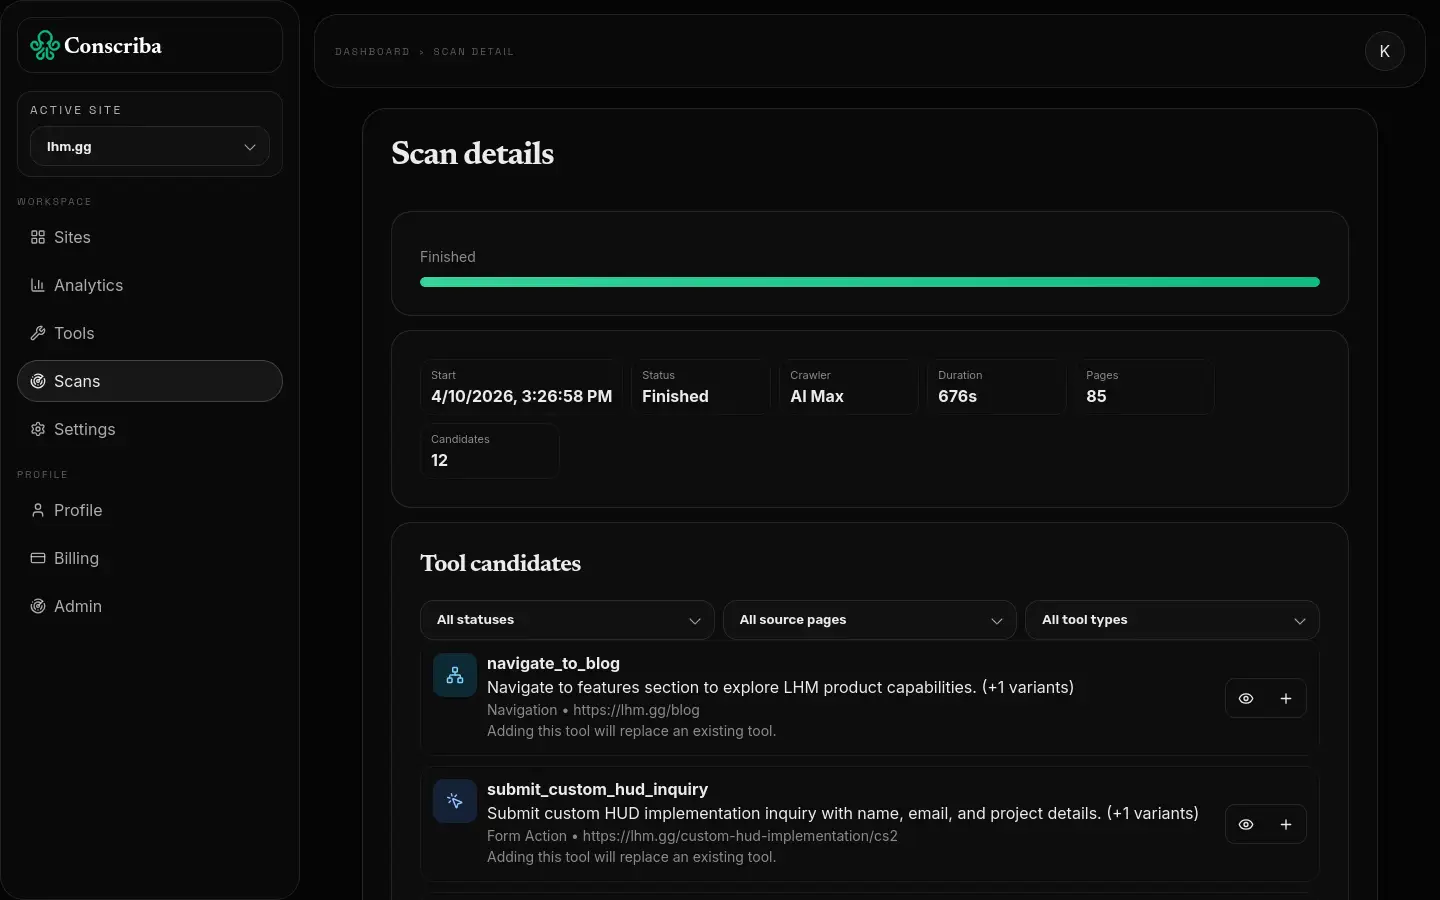1440x900 pixels.
Task: Expand the All source pages dropdown
Action: 869,620
